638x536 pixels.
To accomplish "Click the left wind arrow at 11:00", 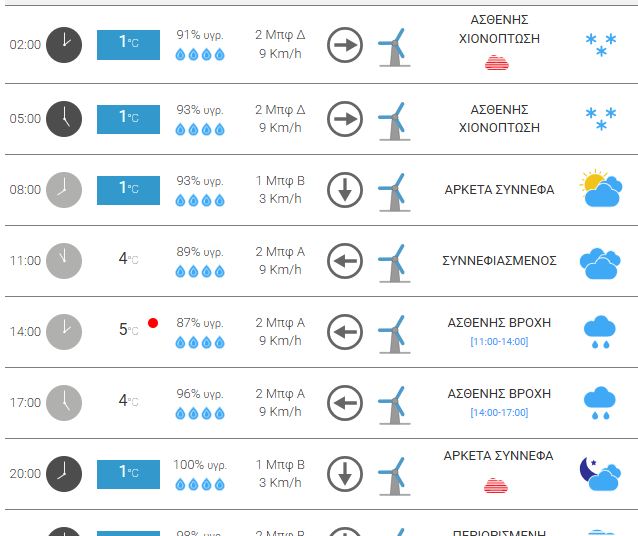I will (345, 261).
